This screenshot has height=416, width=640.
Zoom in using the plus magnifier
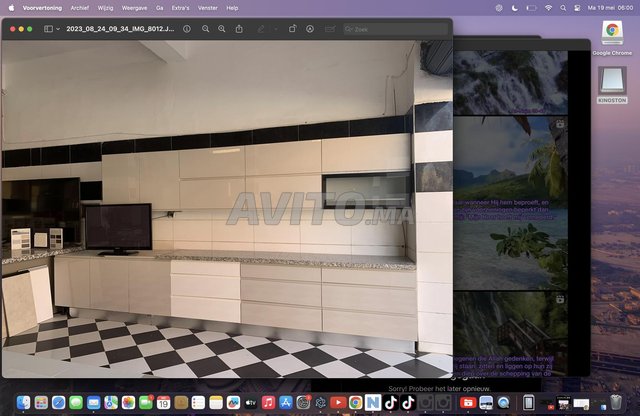click(221, 29)
